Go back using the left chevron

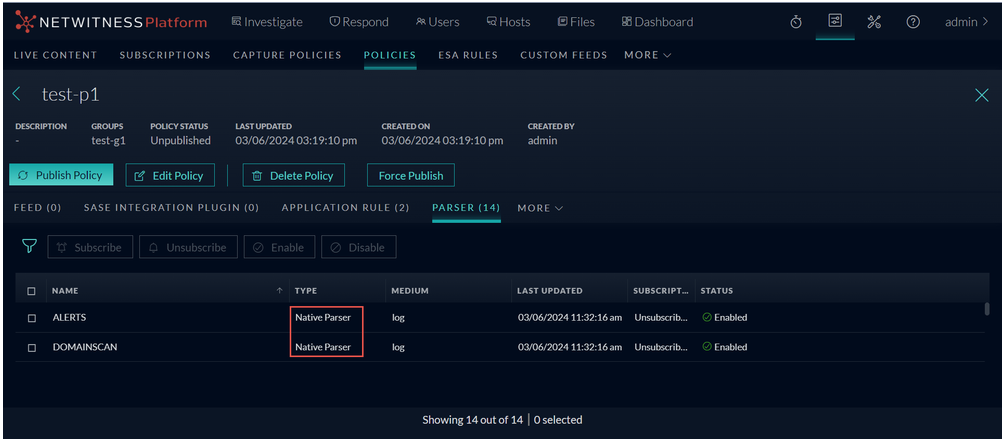tap(17, 95)
